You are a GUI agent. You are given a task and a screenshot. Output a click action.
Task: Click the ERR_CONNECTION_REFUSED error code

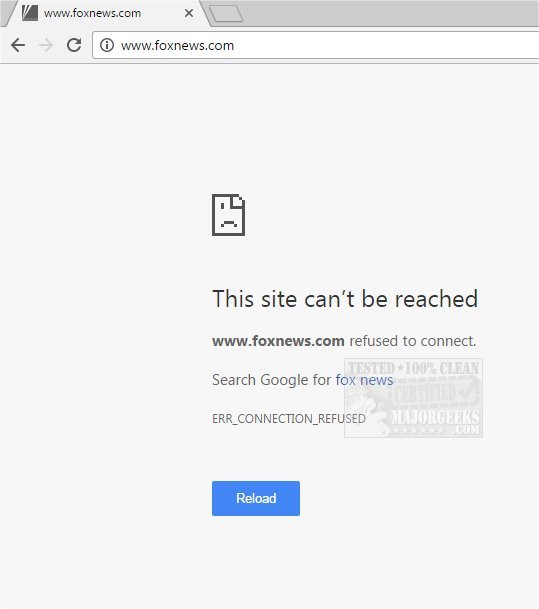pos(289,419)
